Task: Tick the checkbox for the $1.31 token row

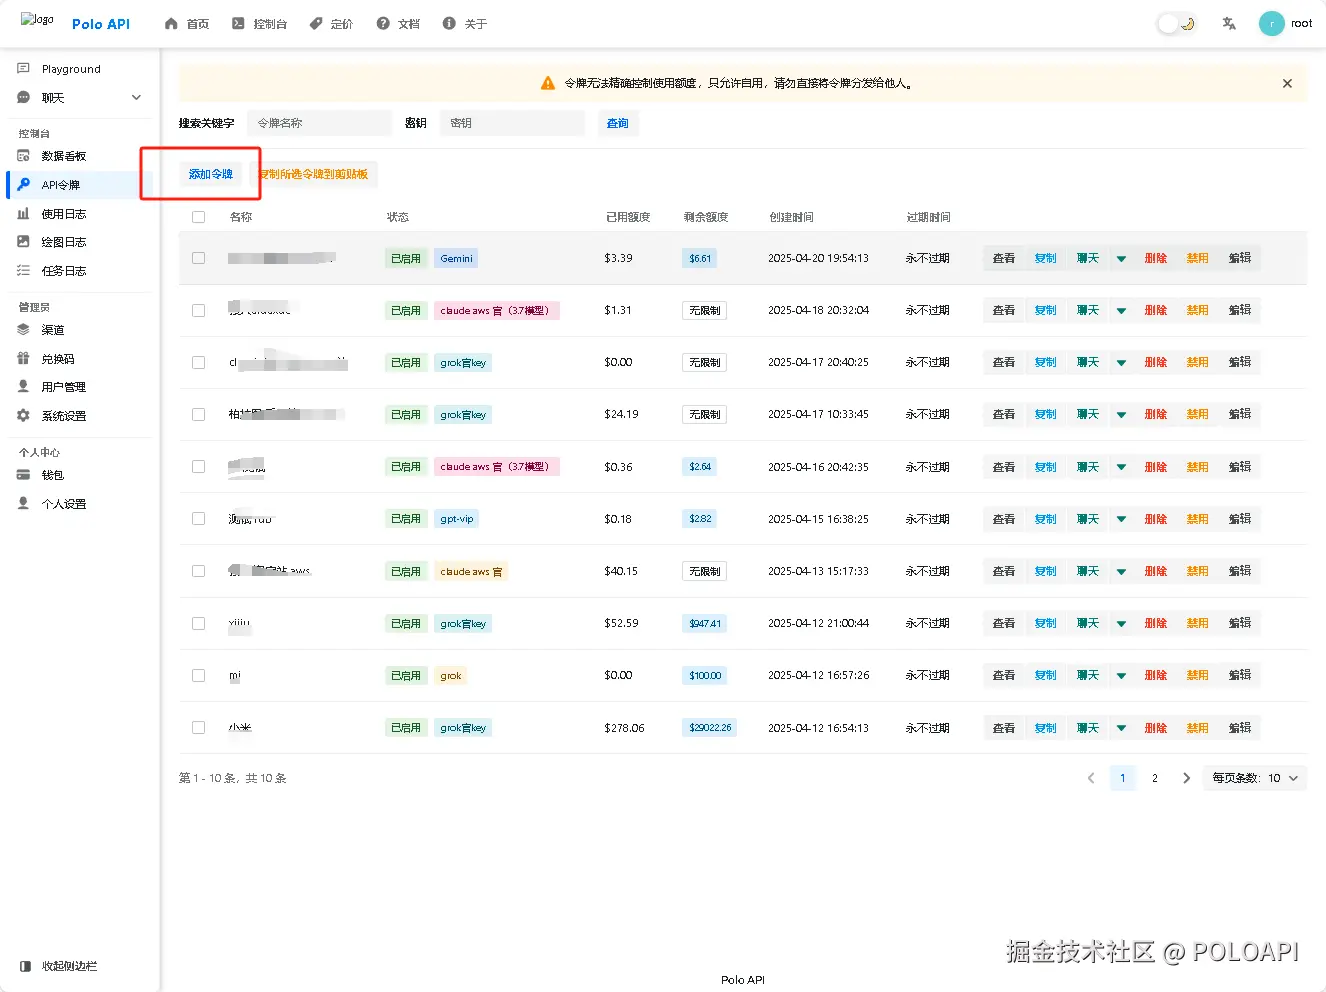Action: (x=198, y=310)
